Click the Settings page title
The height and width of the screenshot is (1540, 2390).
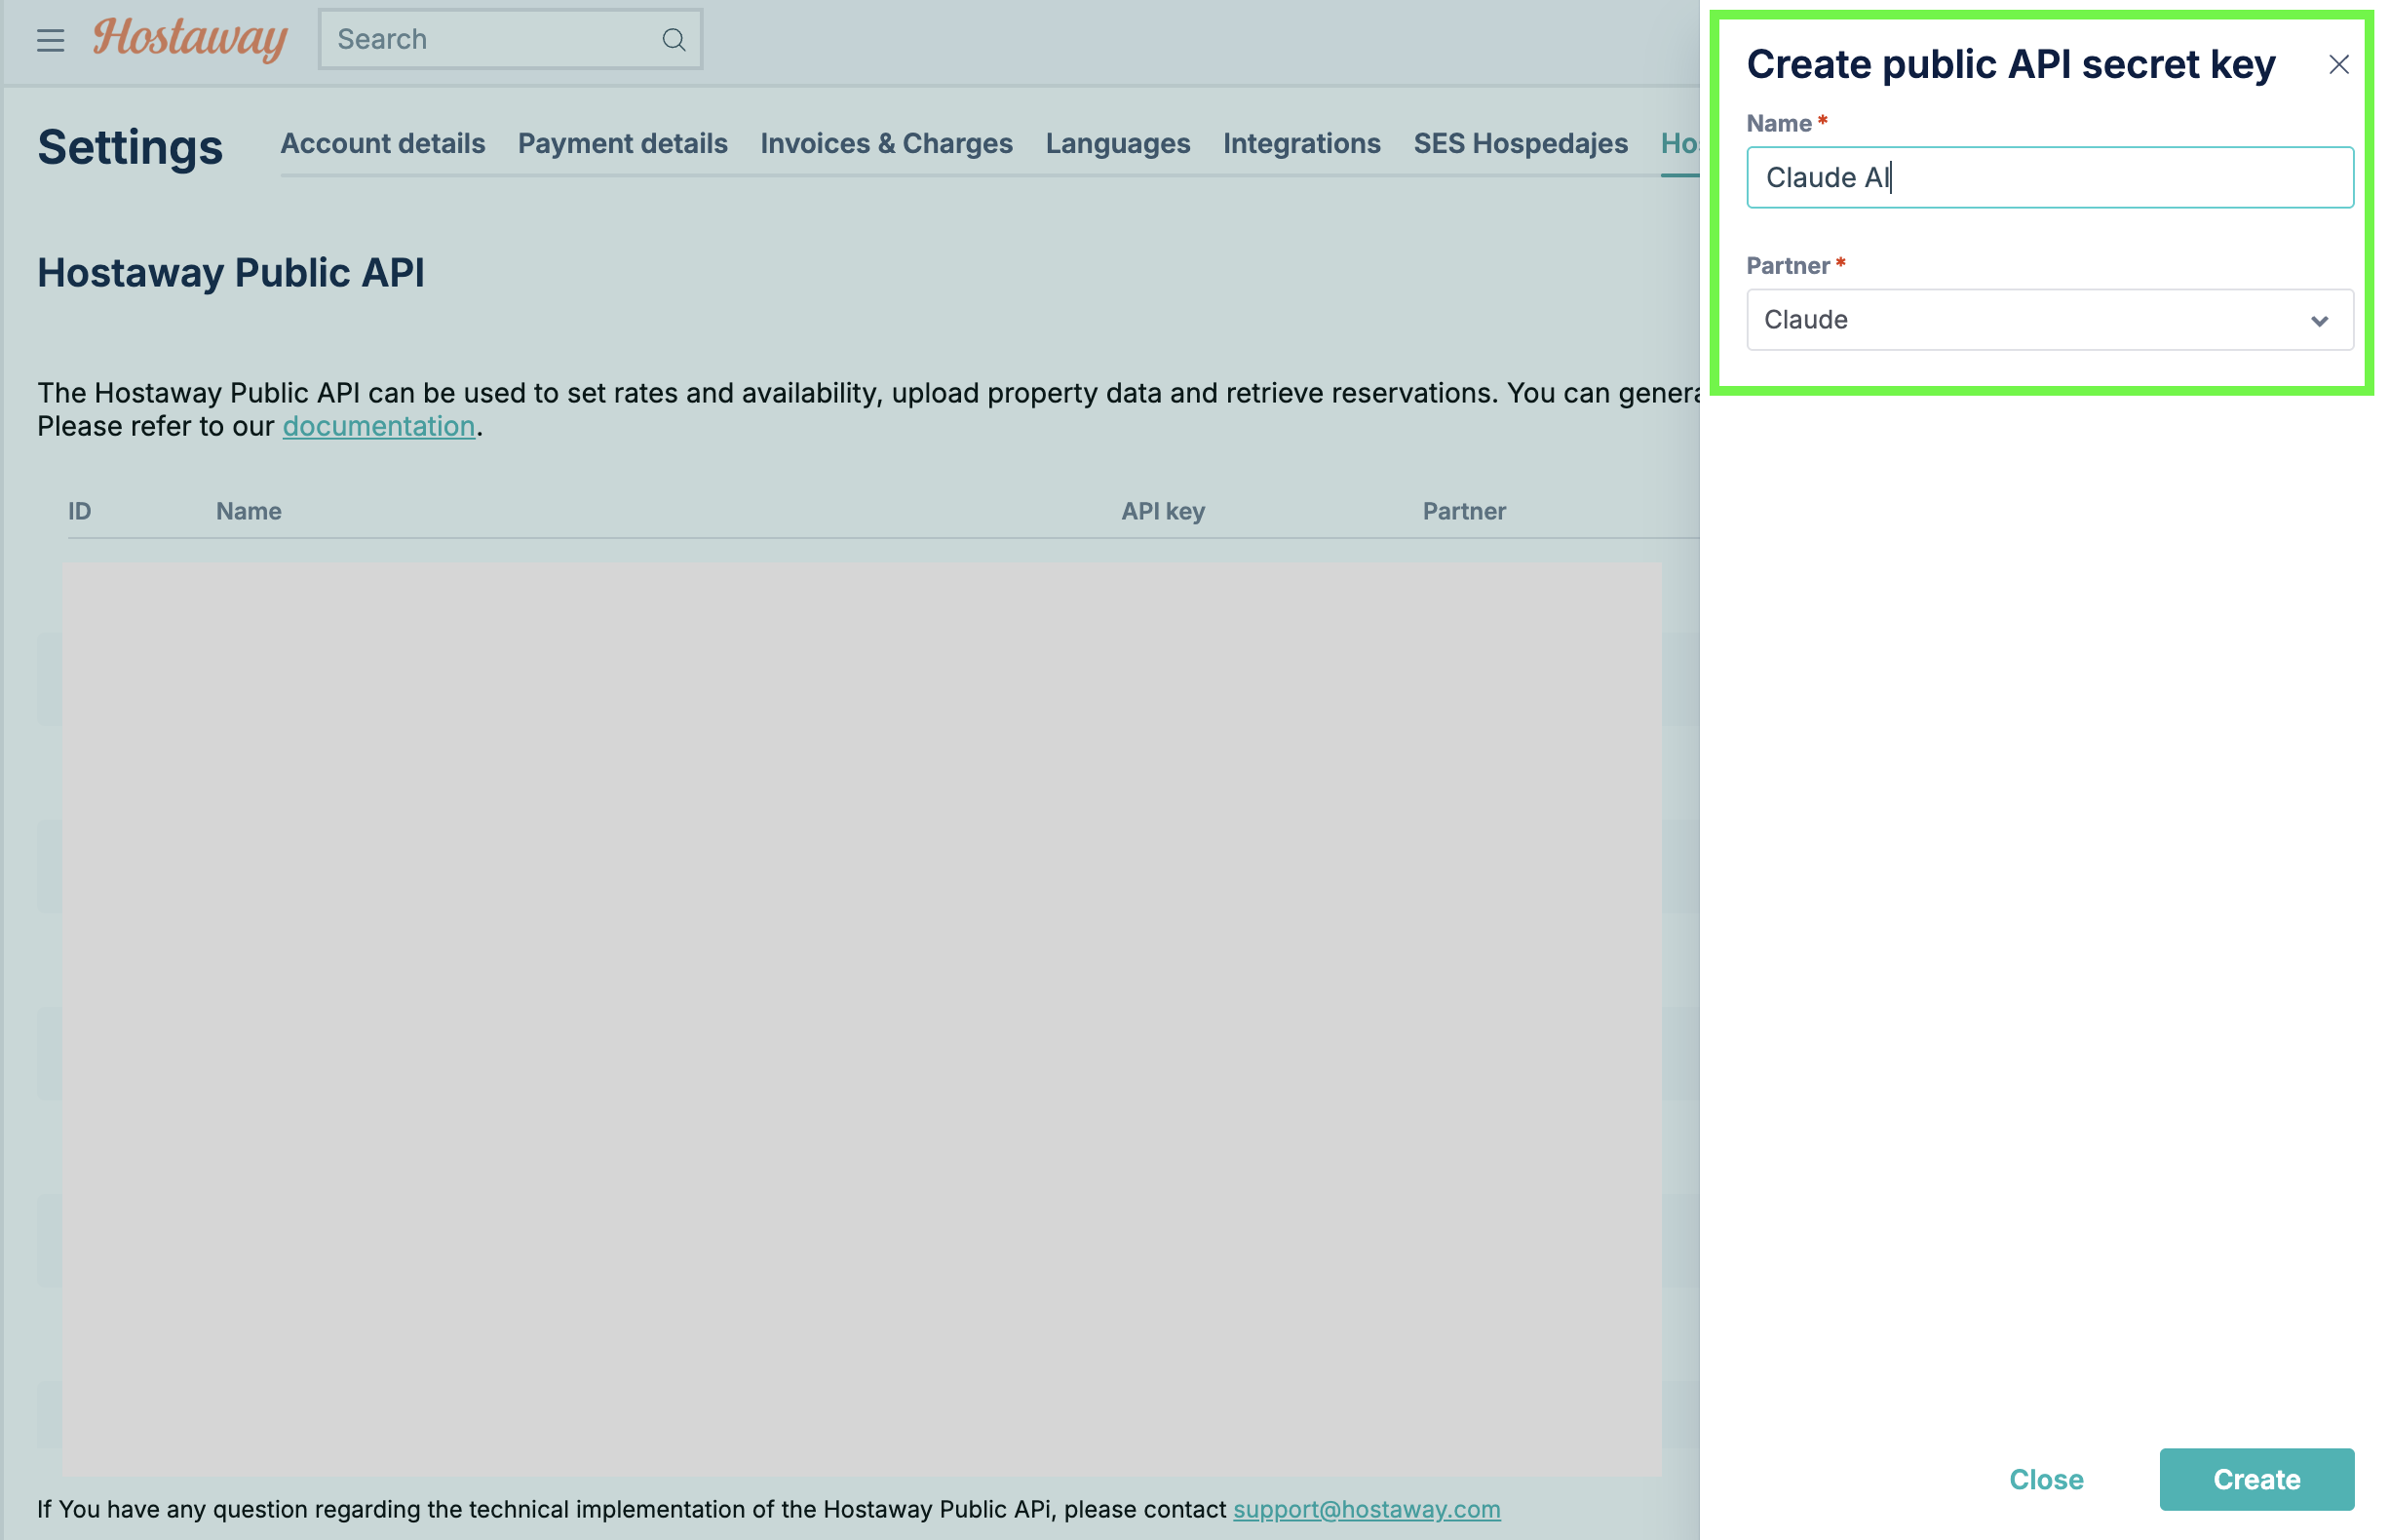point(130,147)
